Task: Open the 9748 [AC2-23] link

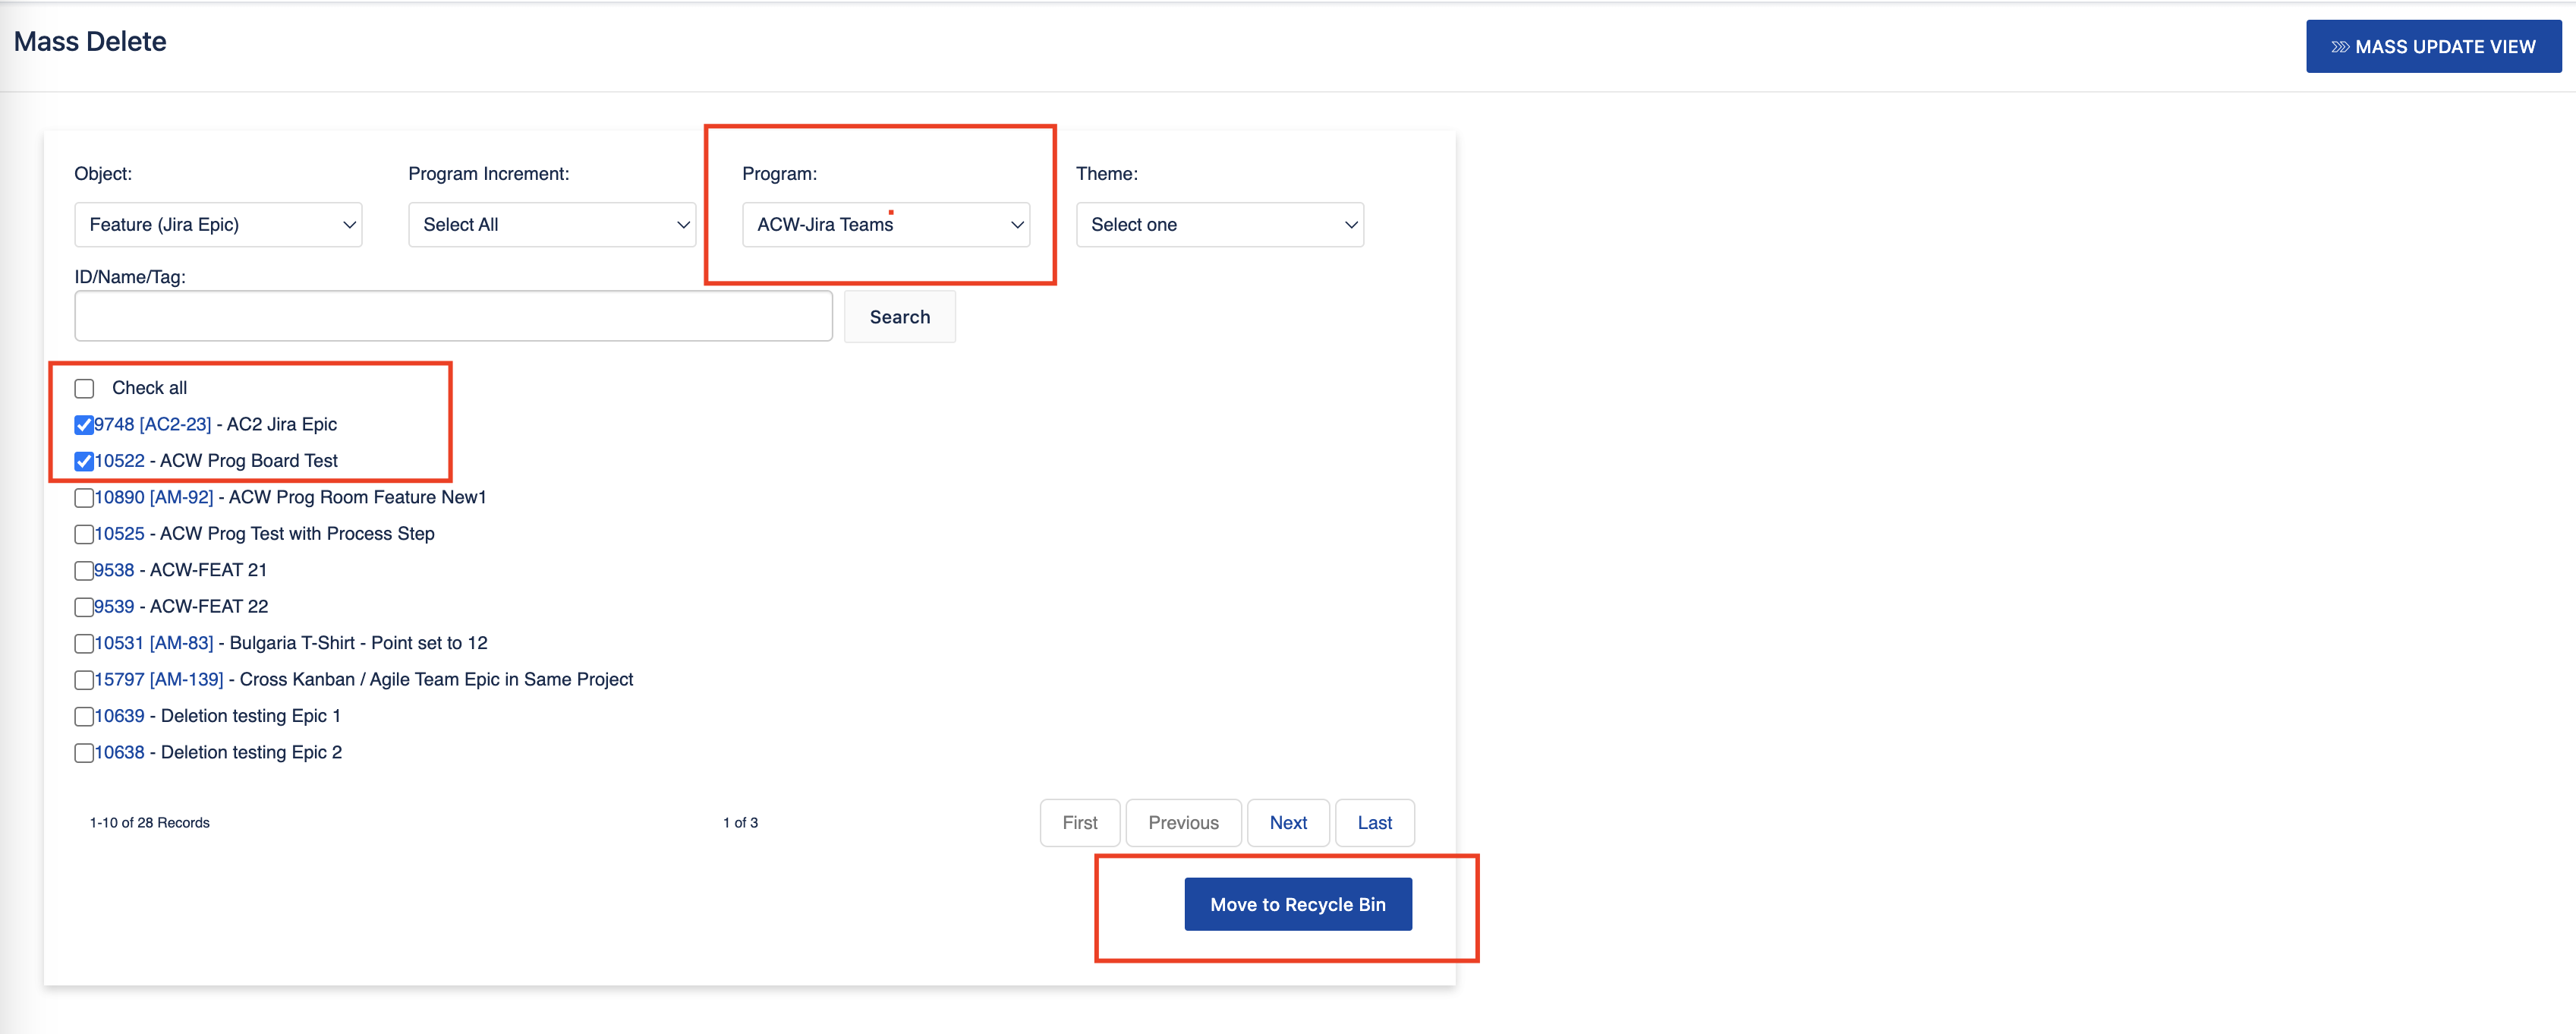Action: coord(153,424)
